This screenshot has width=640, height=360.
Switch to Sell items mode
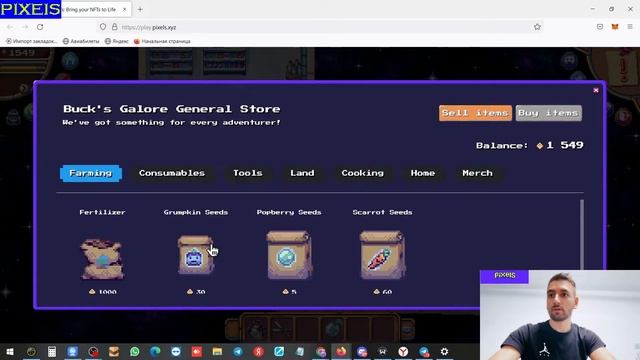[475, 113]
